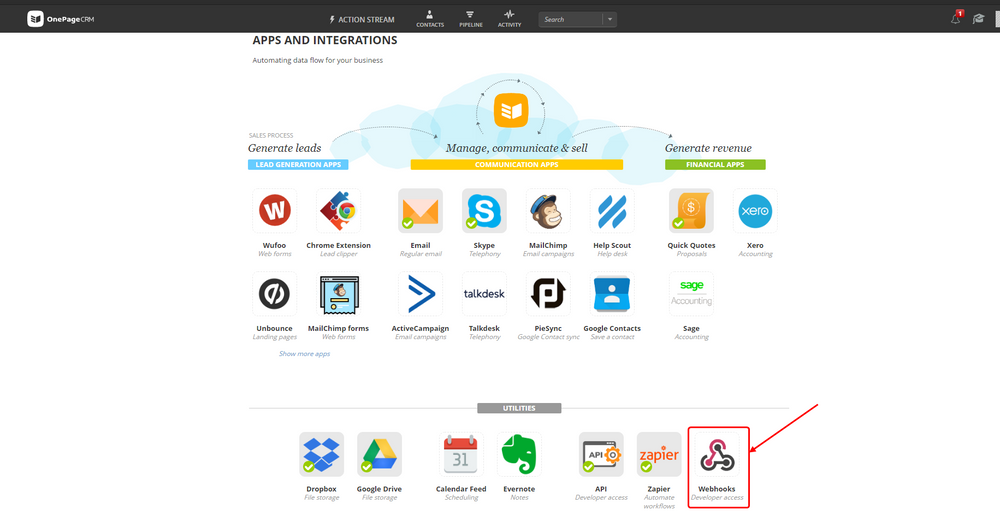Image resolution: width=1000 pixels, height=516 pixels.
Task: Open the Evernote notes utility
Action: pos(518,454)
